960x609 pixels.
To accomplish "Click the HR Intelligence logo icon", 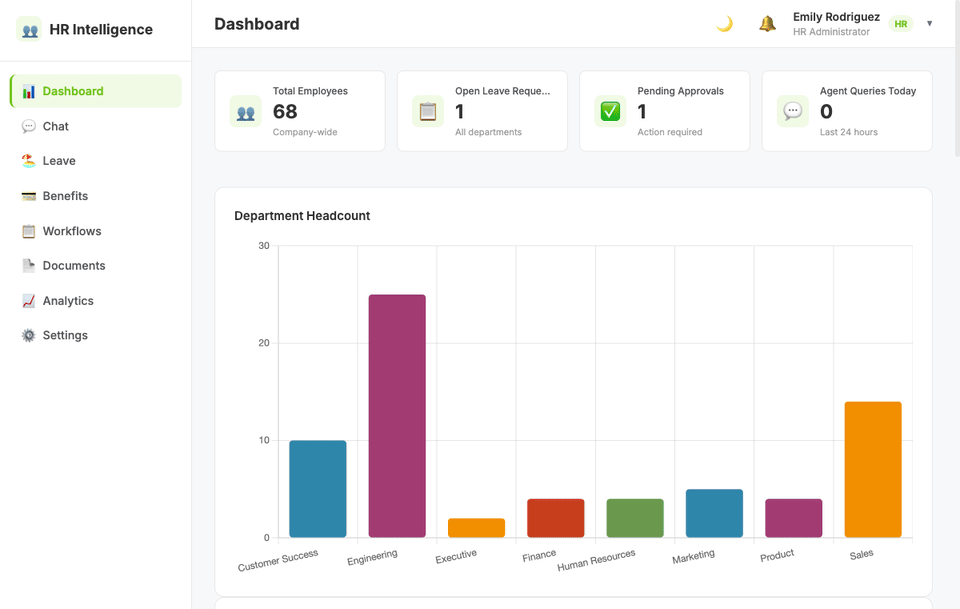I will 29,29.
